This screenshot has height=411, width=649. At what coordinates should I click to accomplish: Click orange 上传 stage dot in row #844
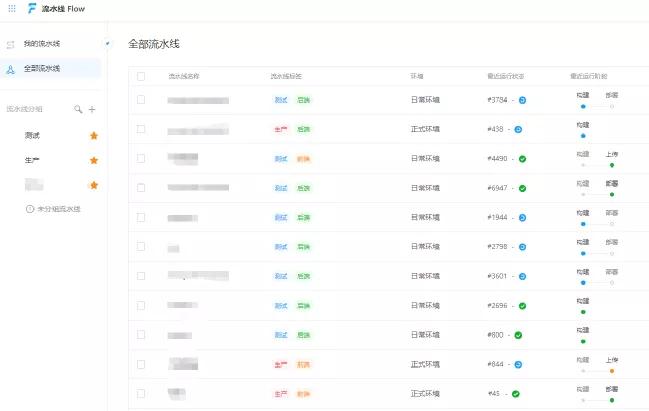(x=612, y=371)
